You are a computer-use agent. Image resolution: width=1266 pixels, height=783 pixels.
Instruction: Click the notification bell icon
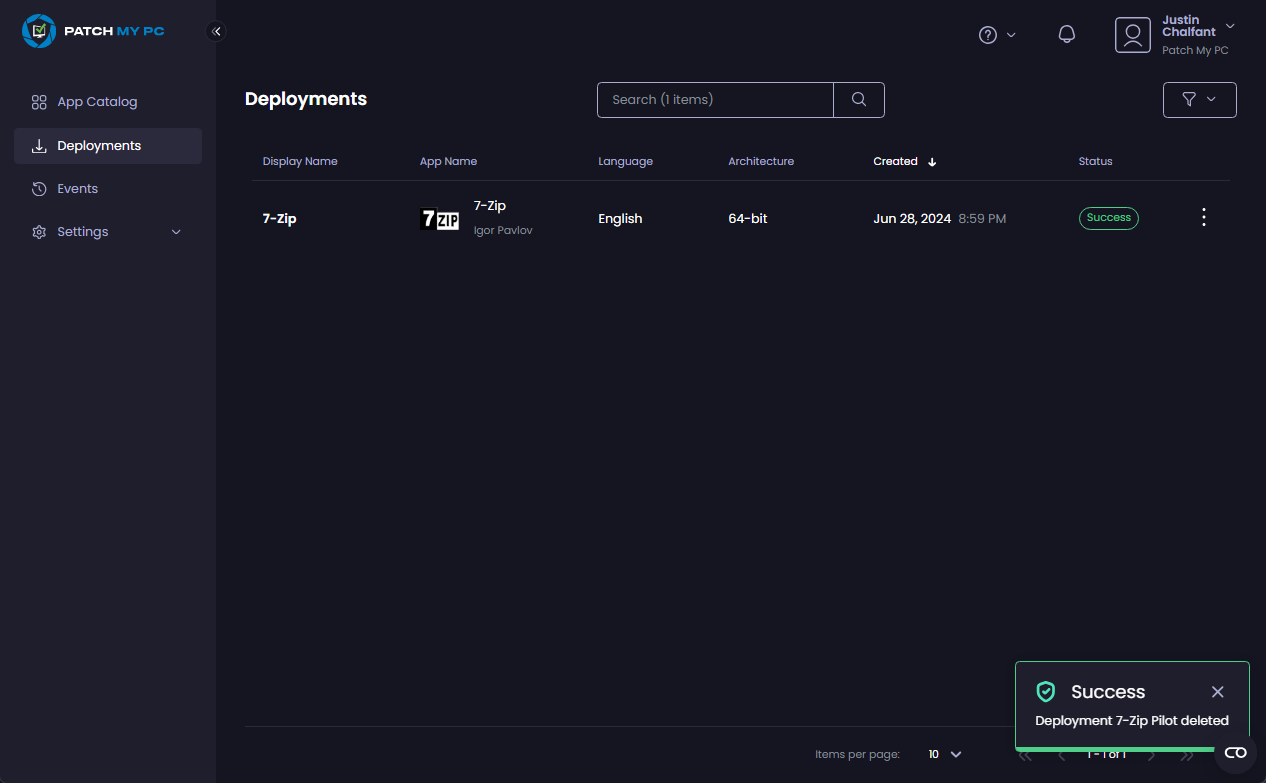coord(1066,35)
